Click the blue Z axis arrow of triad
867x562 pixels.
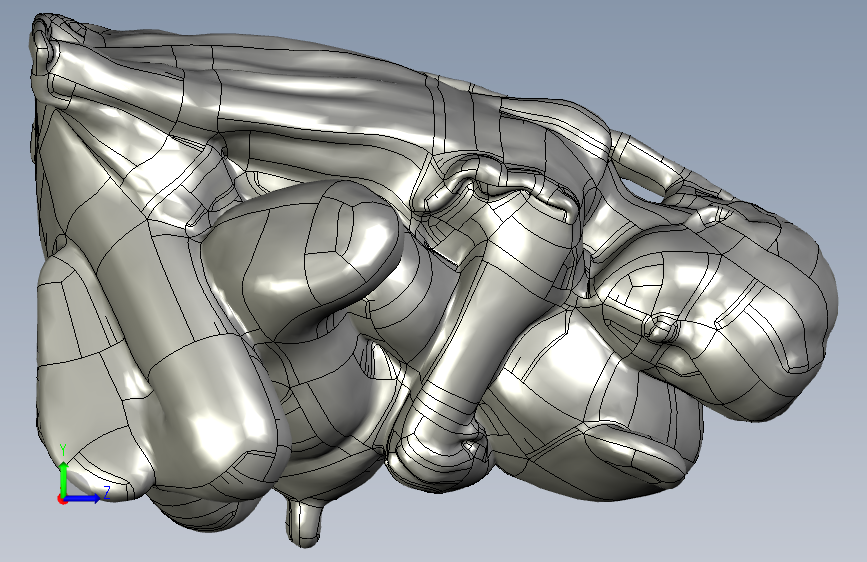click(x=82, y=498)
